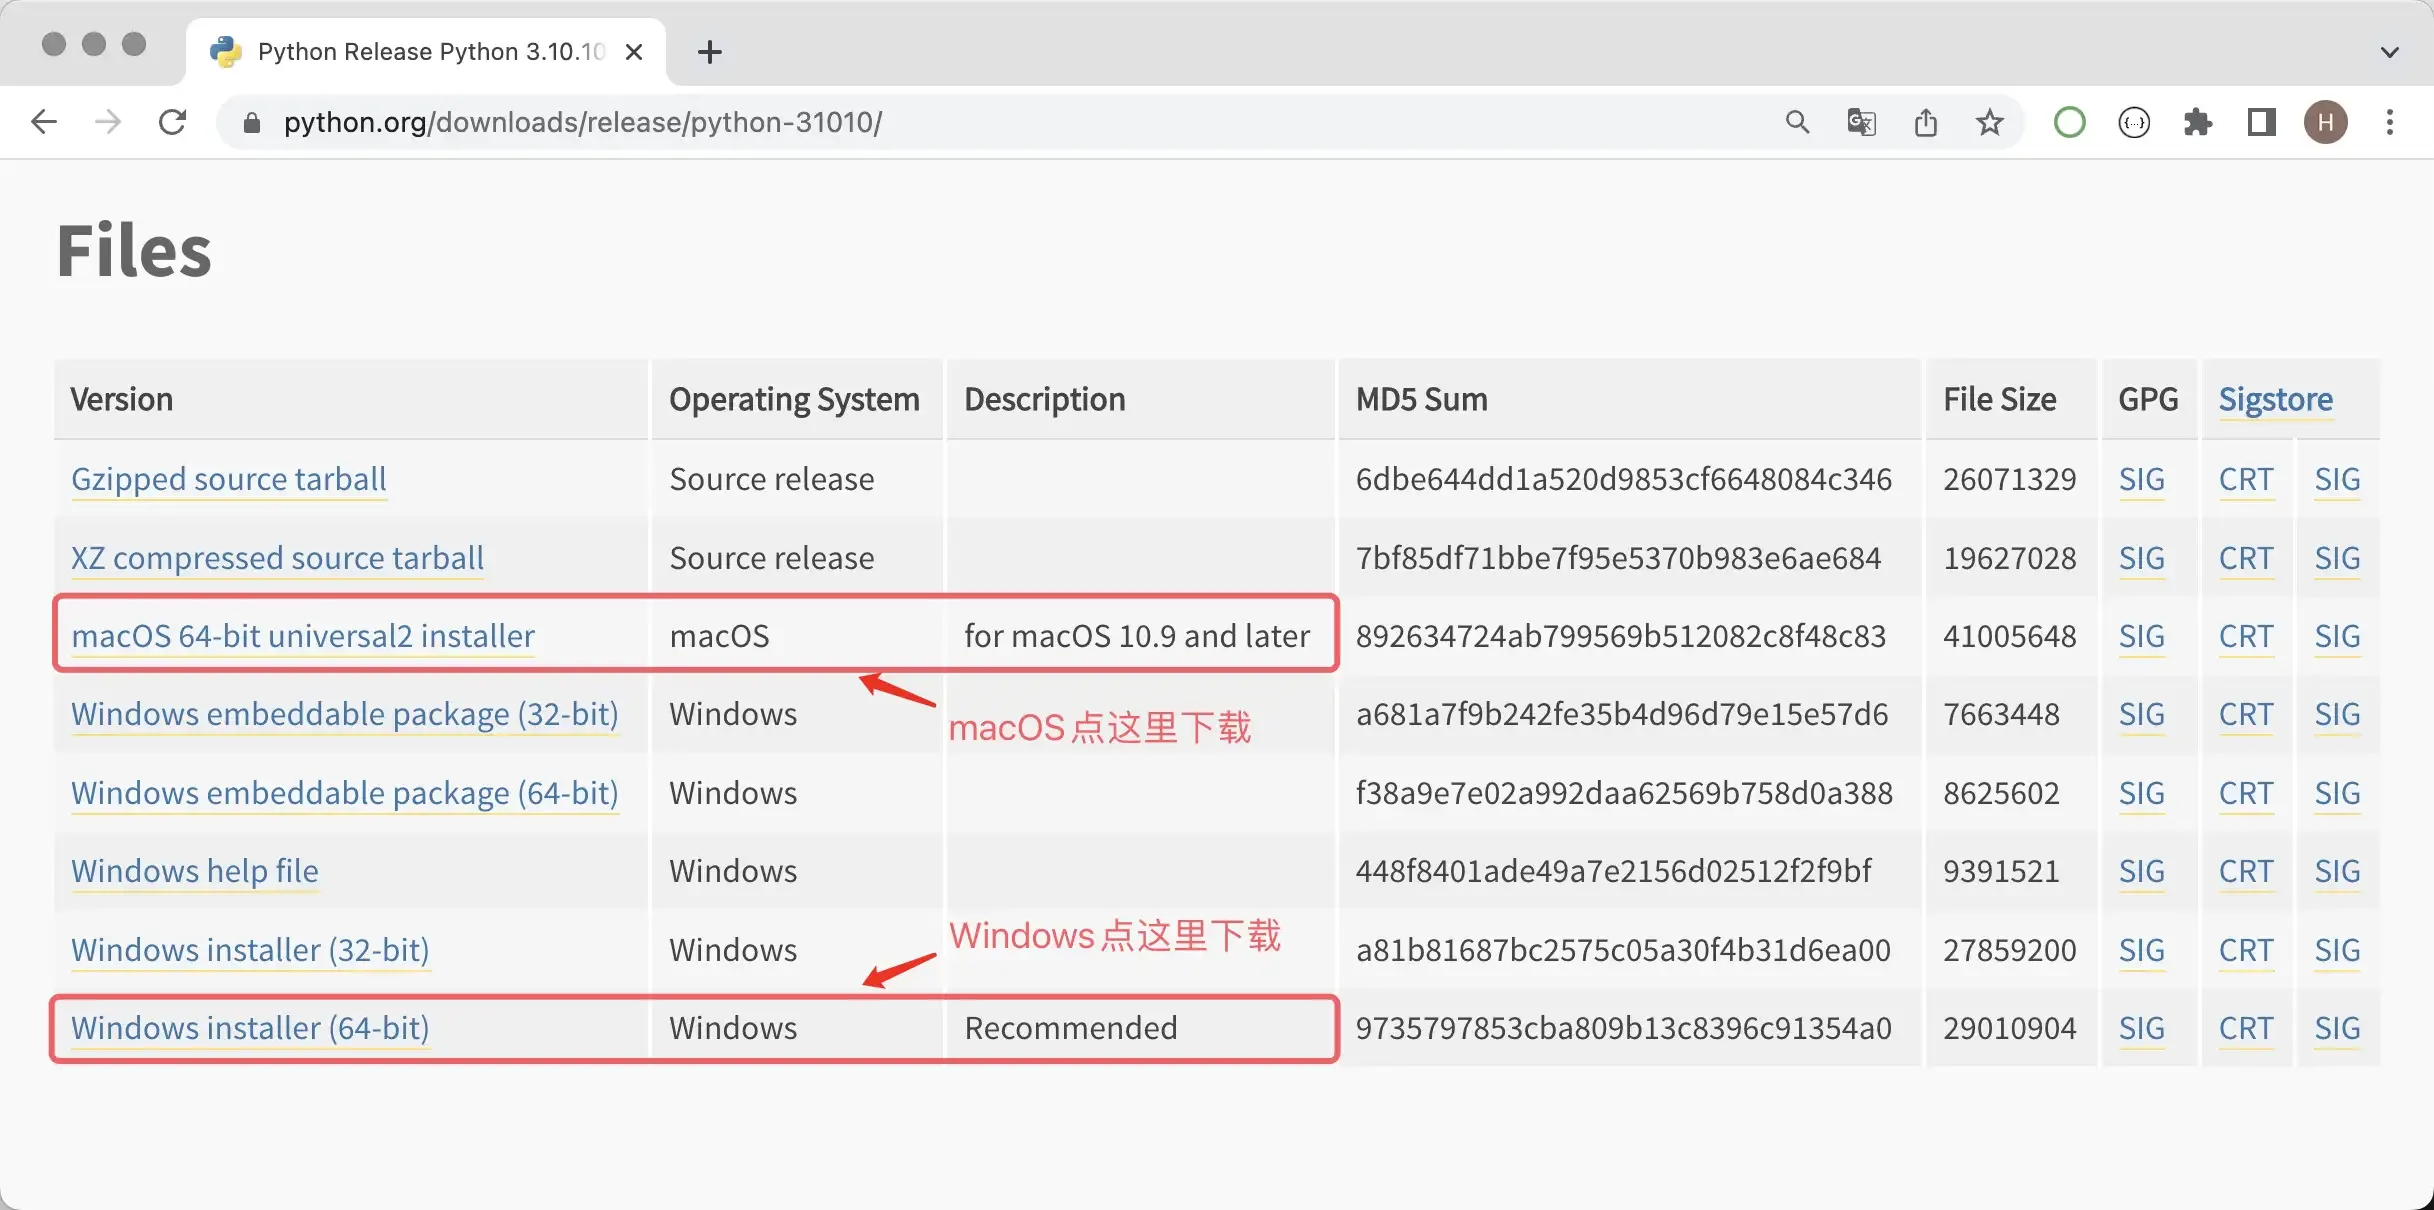The height and width of the screenshot is (1210, 2434).
Task: Open a new tab with plus button
Action: (x=709, y=52)
